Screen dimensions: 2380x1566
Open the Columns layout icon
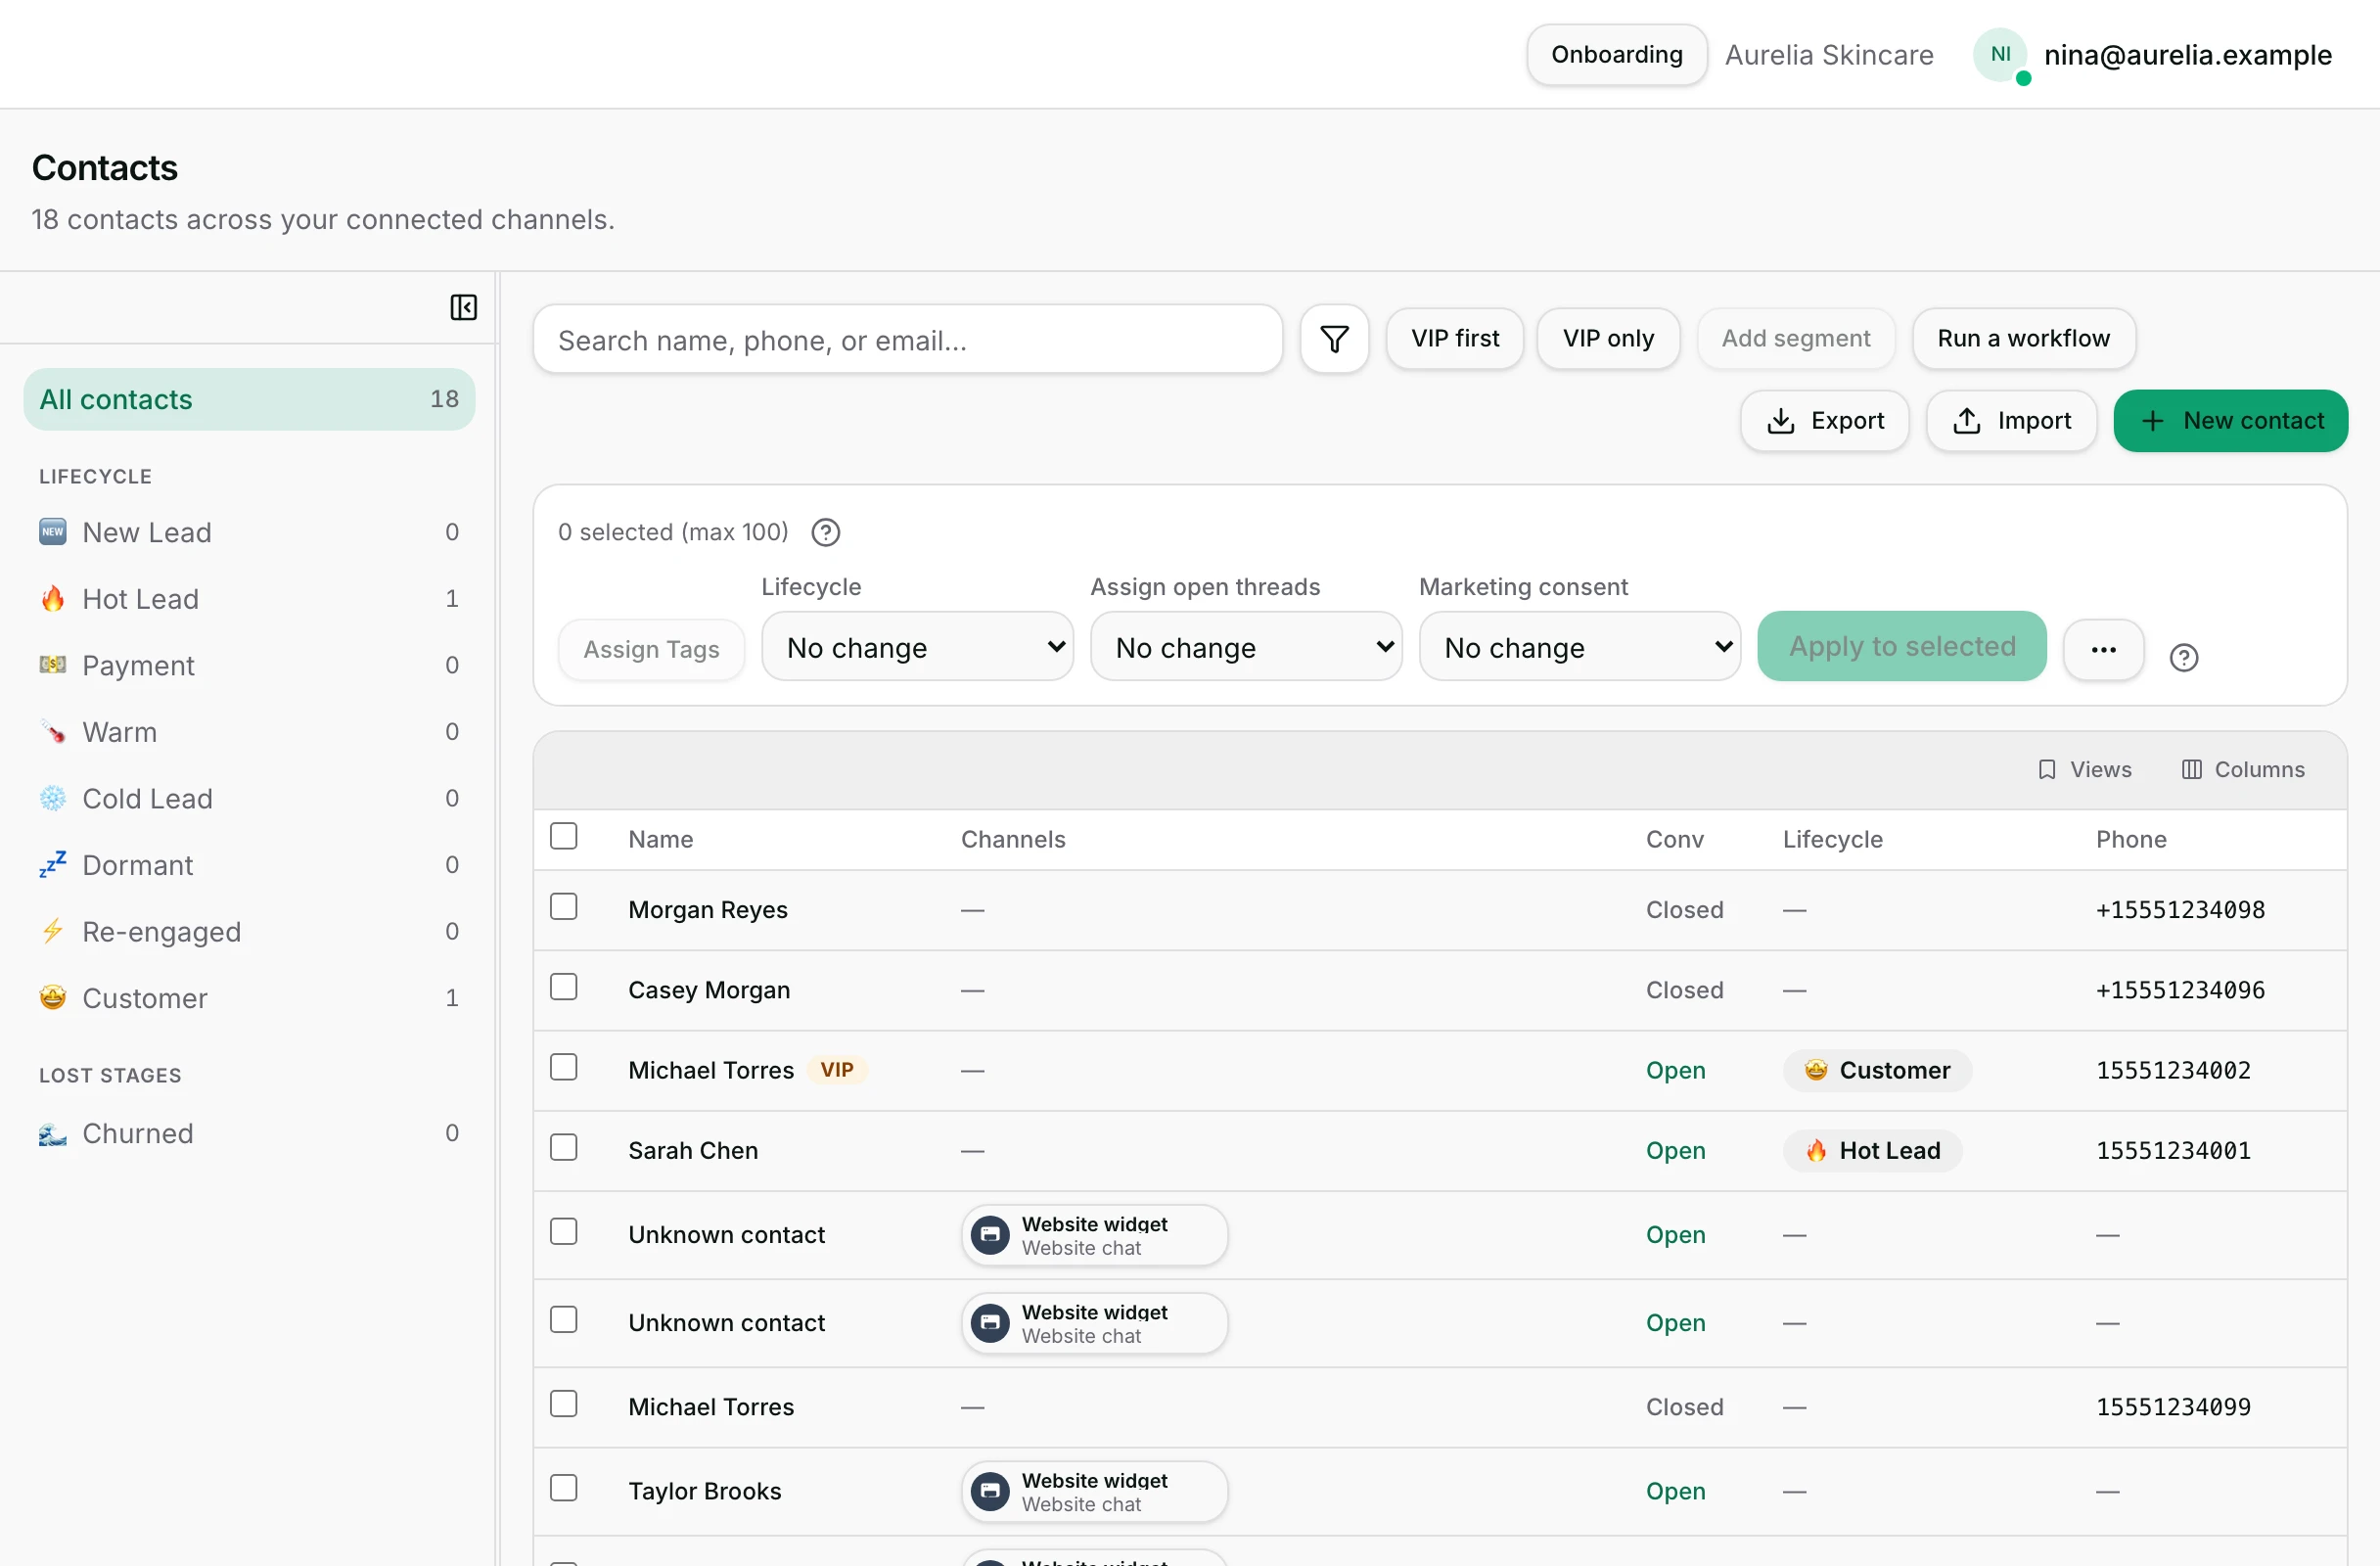(x=2191, y=769)
